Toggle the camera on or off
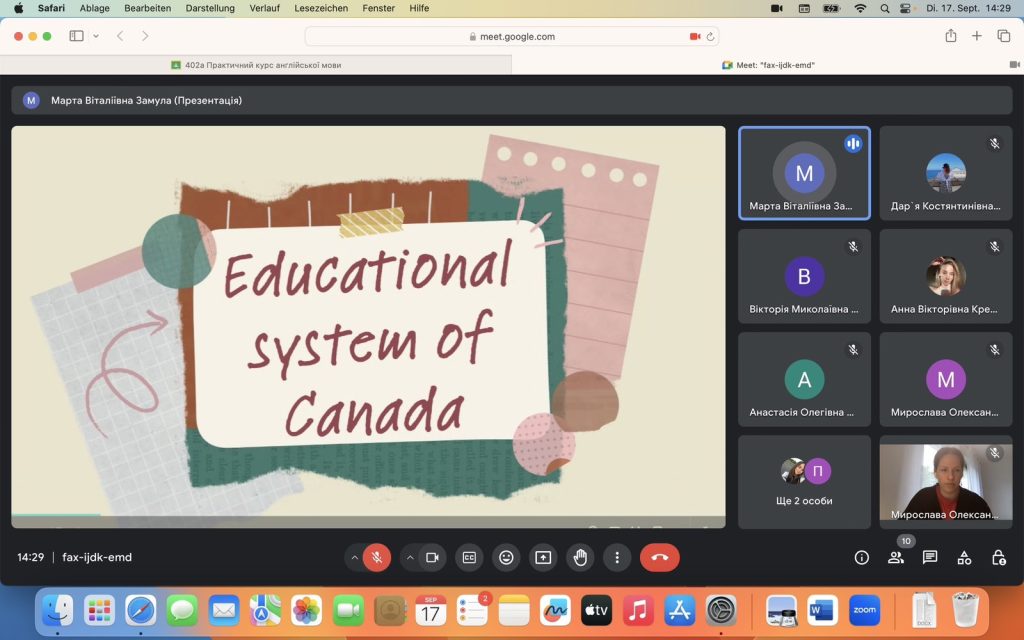Viewport: 1024px width, 640px height. [432, 557]
